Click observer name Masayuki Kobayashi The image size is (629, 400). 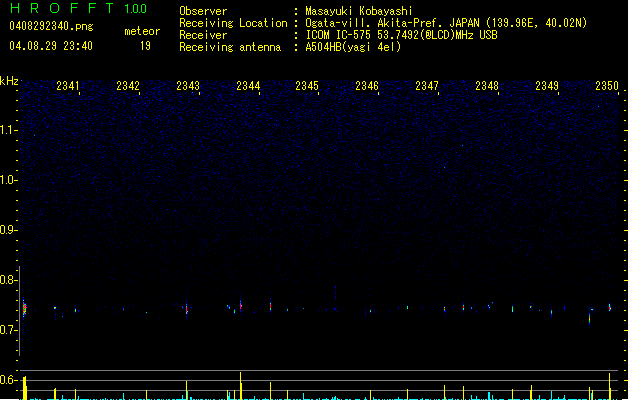coord(358,11)
